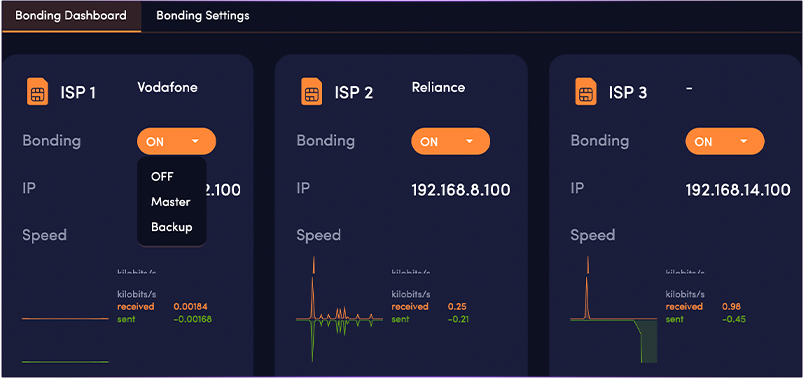Click received value 0.25

(x=457, y=307)
